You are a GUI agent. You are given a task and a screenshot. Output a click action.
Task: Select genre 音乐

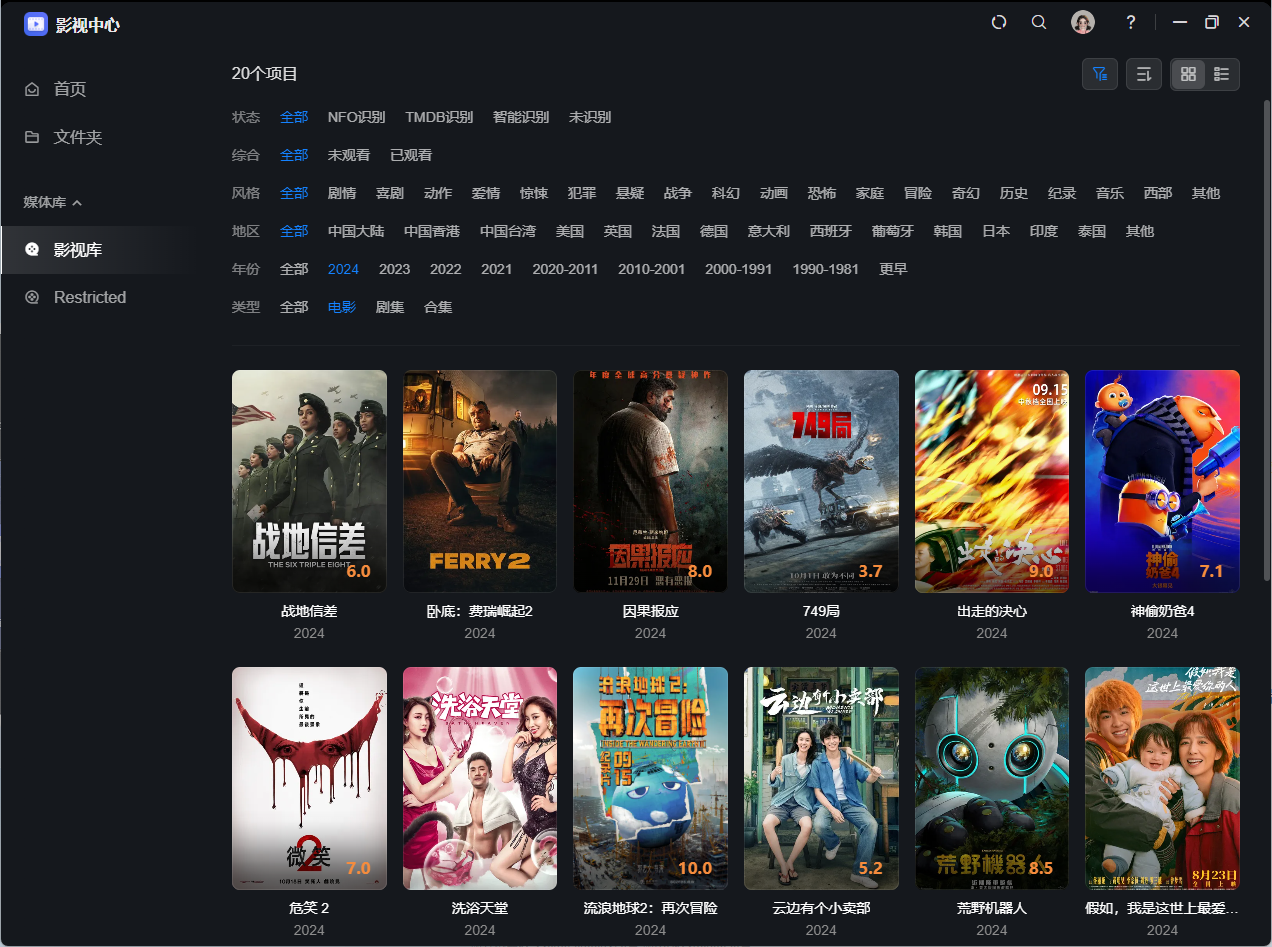[x=1110, y=193]
